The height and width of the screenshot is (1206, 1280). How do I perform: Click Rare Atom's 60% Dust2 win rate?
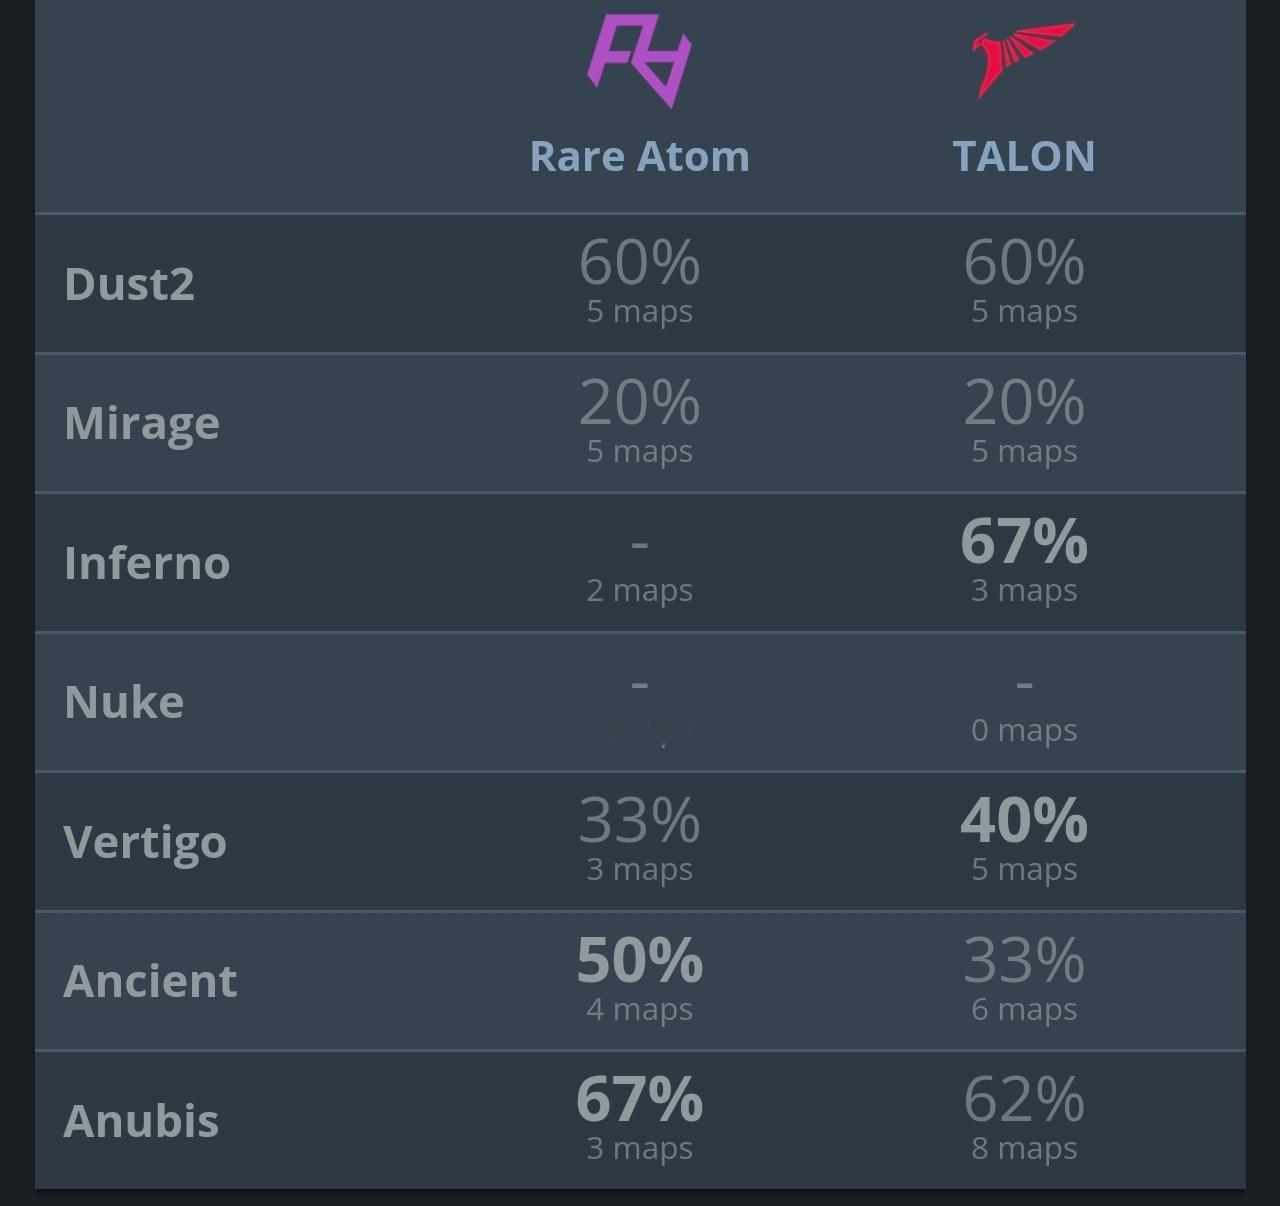(639, 262)
